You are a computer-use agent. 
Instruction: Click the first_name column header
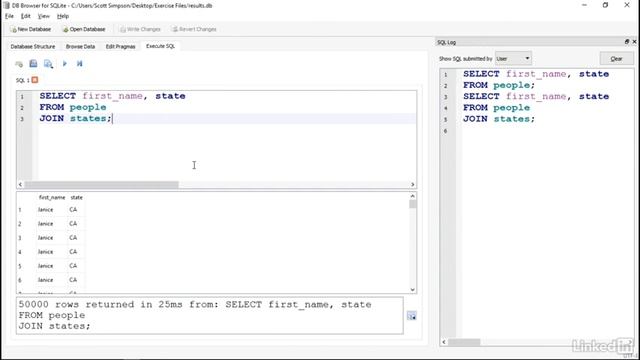(x=52, y=197)
